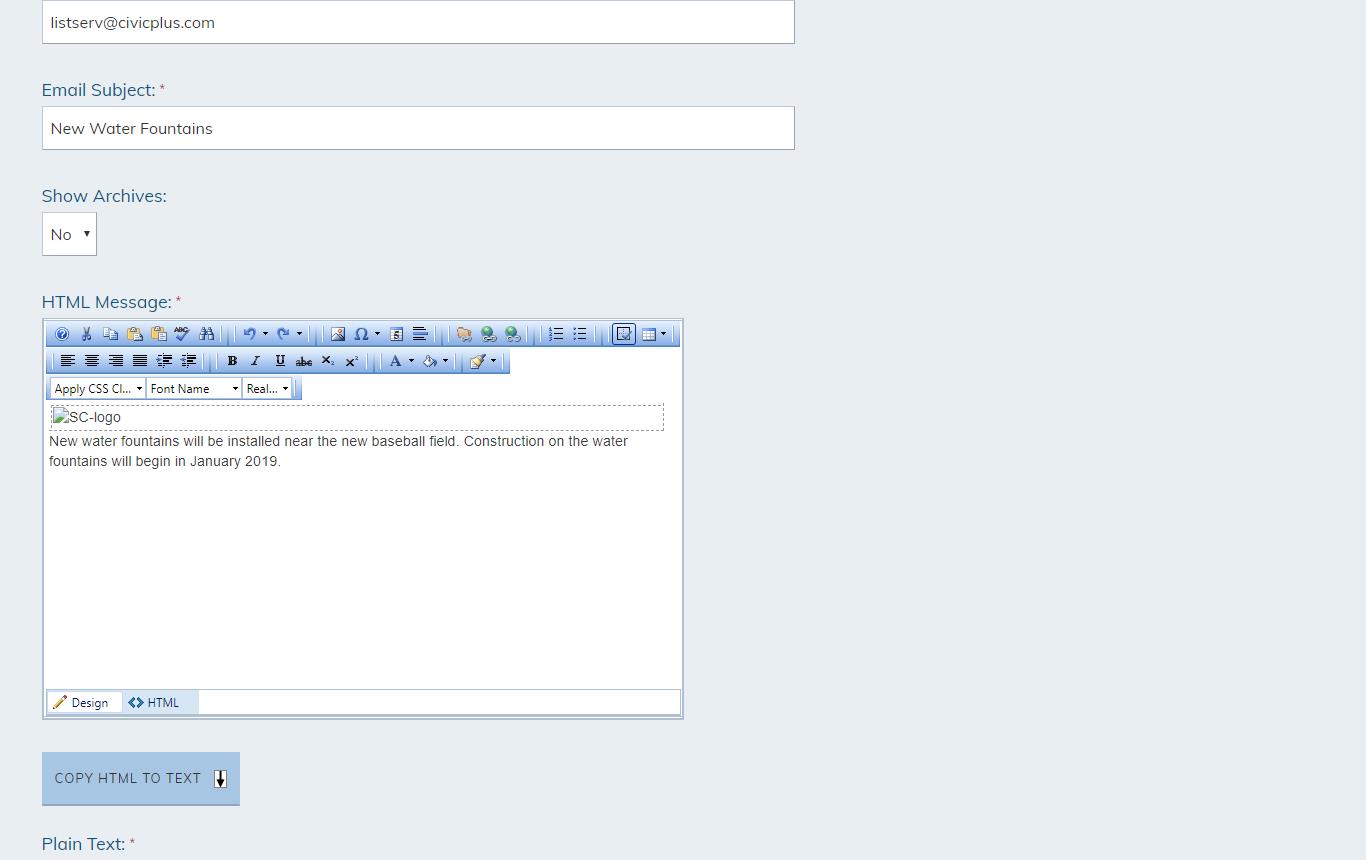Click the Undo arrow icon
Image resolution: width=1366 pixels, height=860 pixels.
click(250, 334)
